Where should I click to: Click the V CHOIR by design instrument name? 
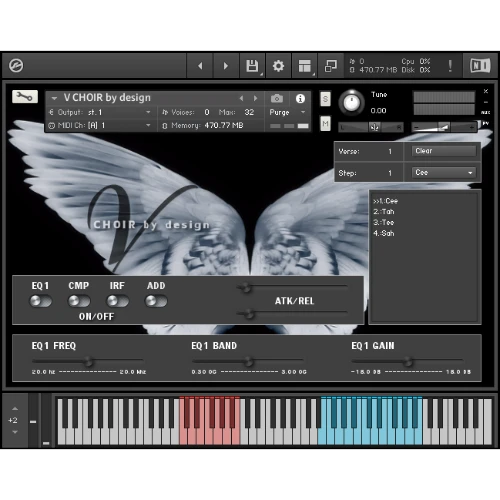[x=107, y=98]
